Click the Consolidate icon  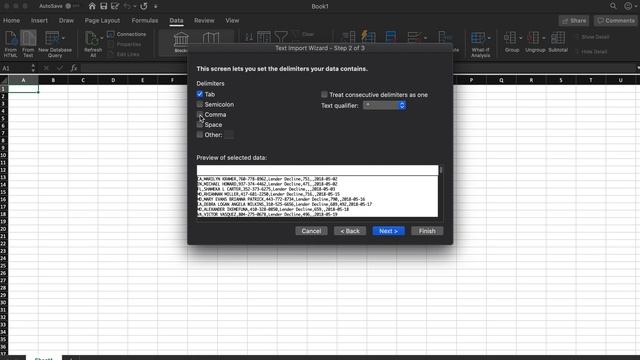click(444, 38)
